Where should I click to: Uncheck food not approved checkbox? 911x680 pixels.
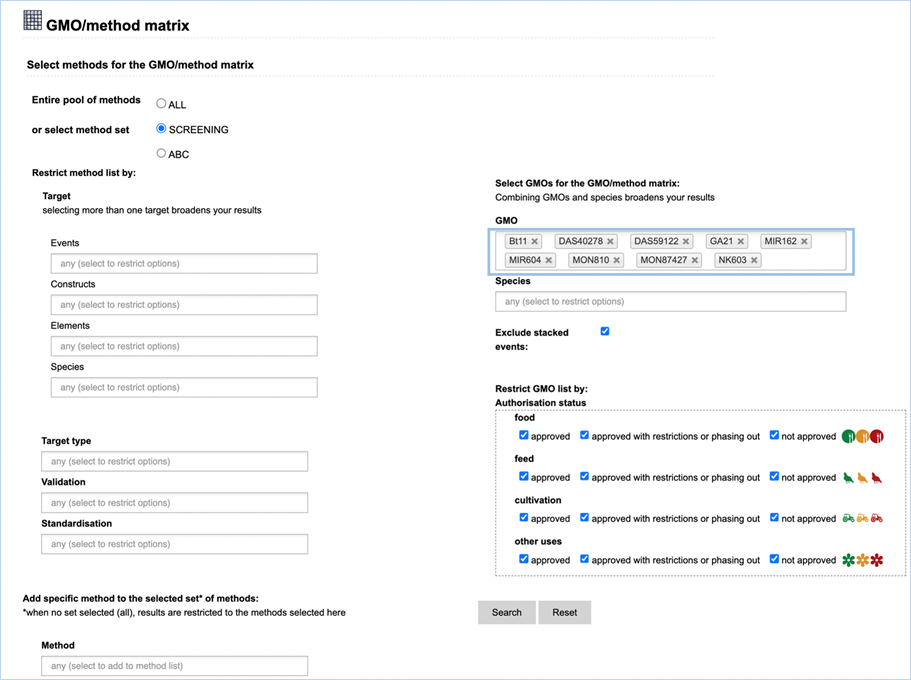click(x=774, y=435)
